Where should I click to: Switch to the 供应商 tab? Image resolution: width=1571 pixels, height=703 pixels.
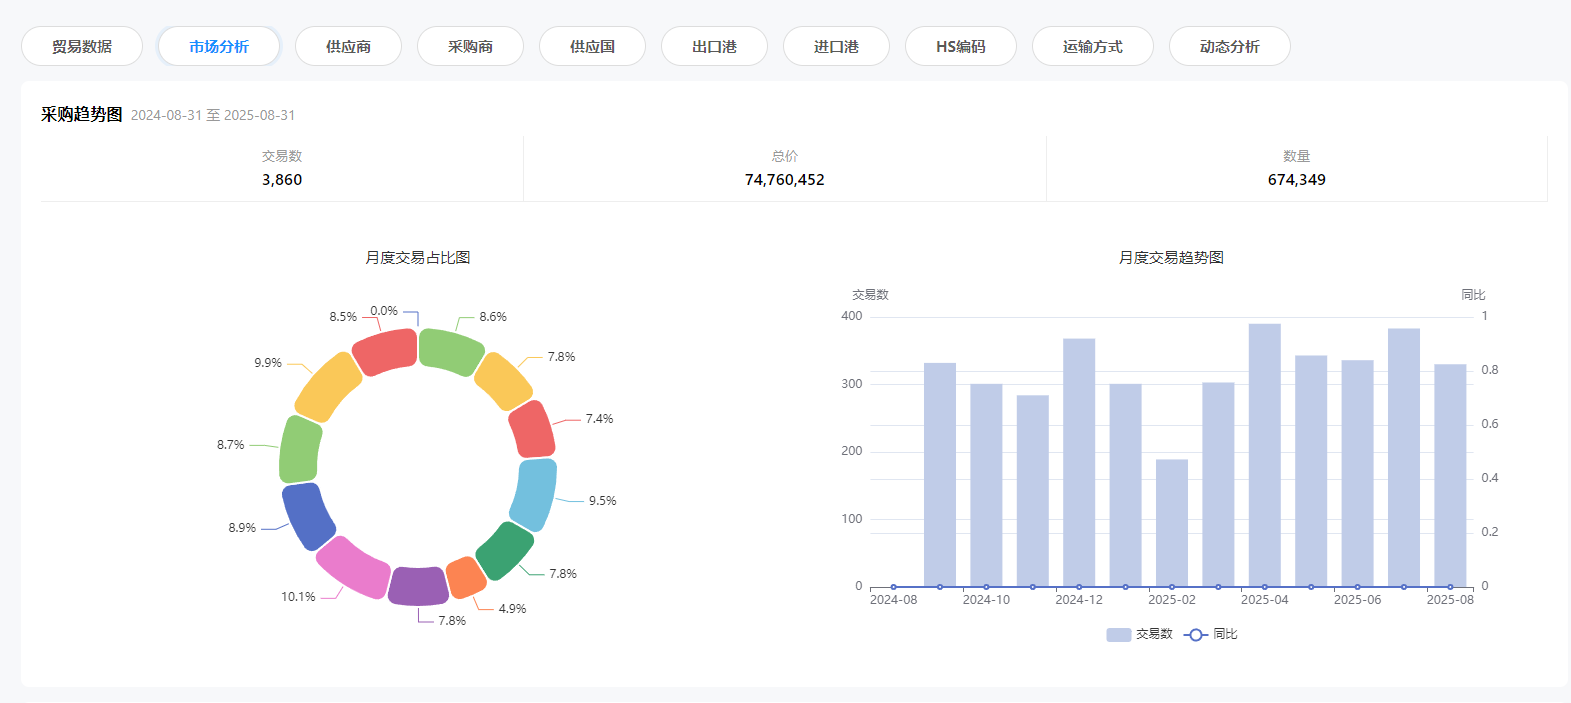point(348,46)
